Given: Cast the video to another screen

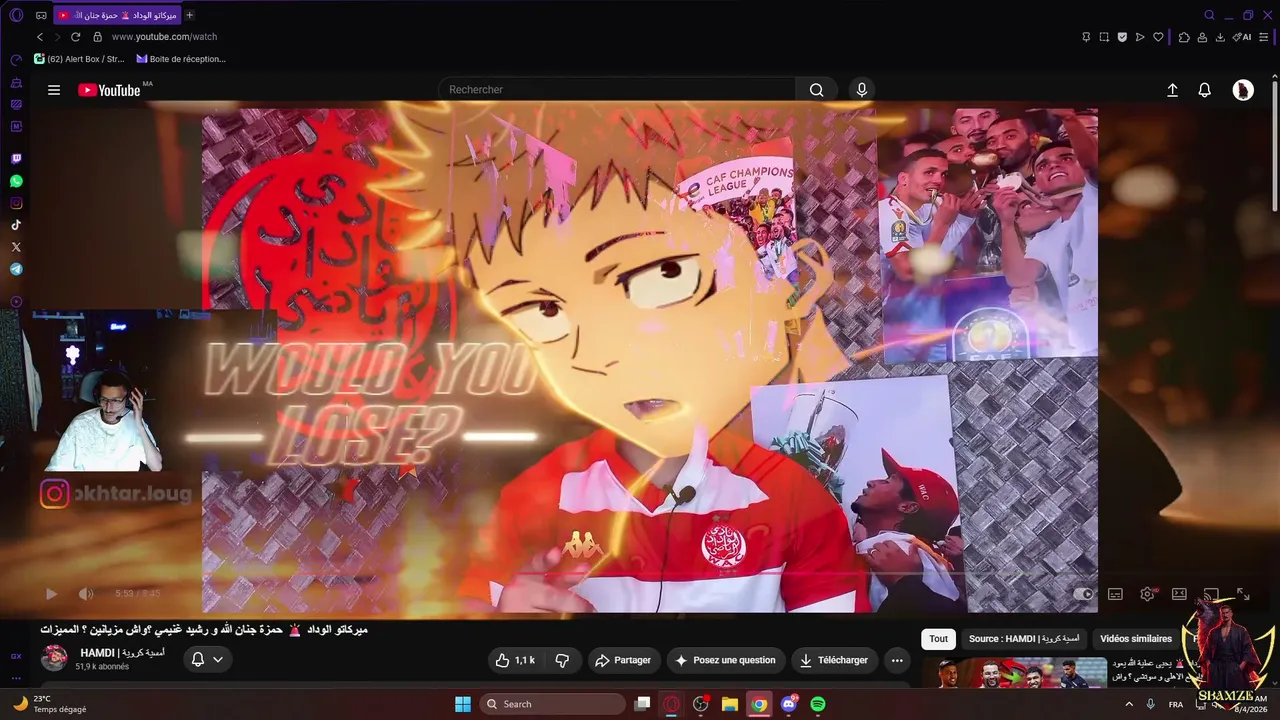Looking at the screenshot, I should coord(1211,594).
